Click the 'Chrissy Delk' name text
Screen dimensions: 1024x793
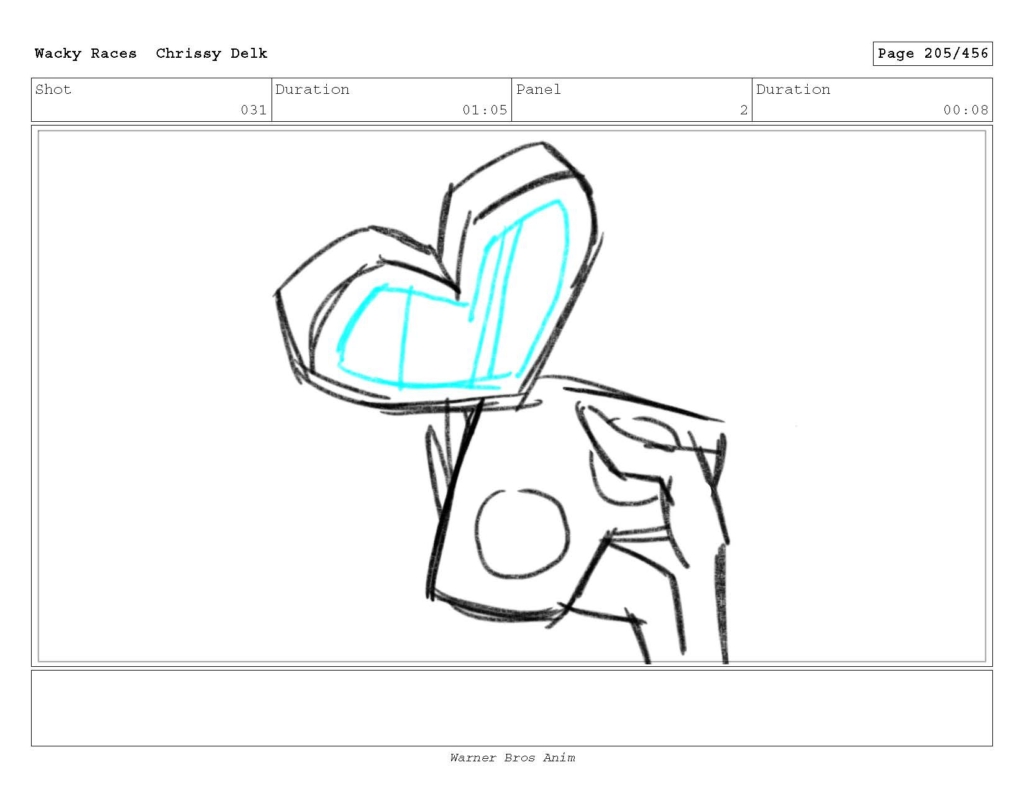211,54
